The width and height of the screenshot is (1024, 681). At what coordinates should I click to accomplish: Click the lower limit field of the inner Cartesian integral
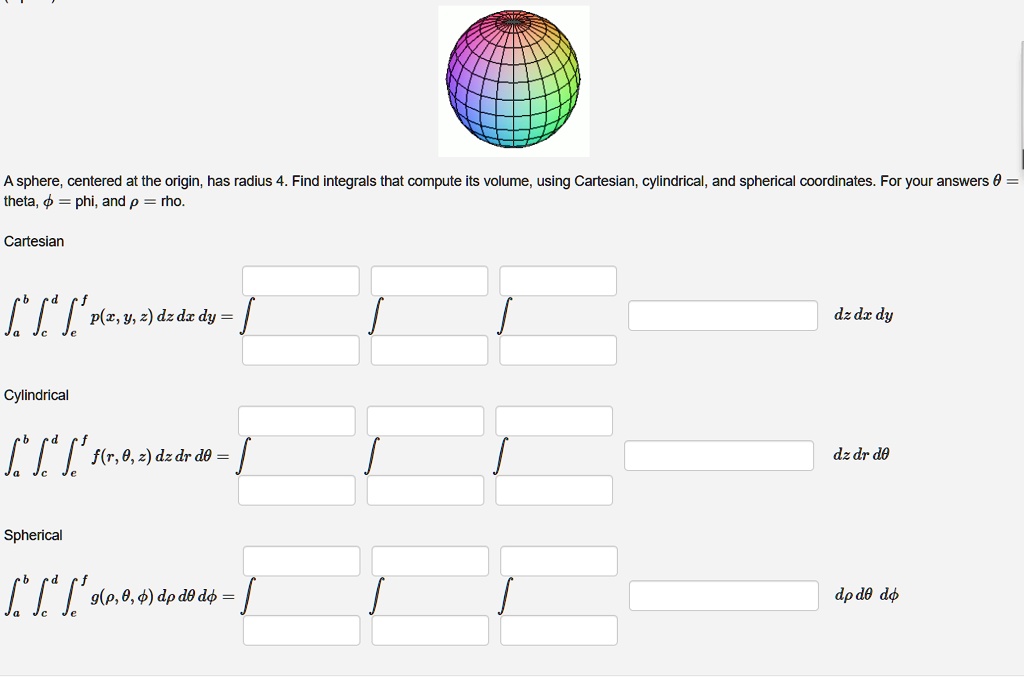(558, 350)
